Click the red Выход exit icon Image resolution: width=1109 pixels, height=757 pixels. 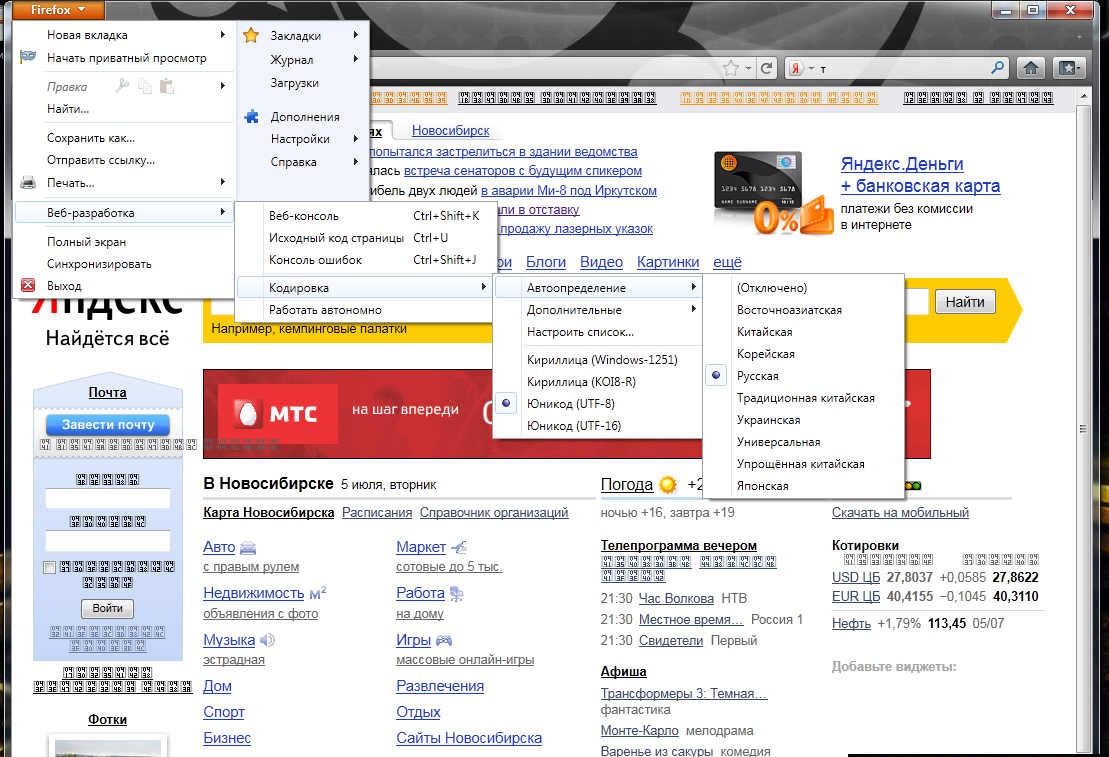click(29, 286)
